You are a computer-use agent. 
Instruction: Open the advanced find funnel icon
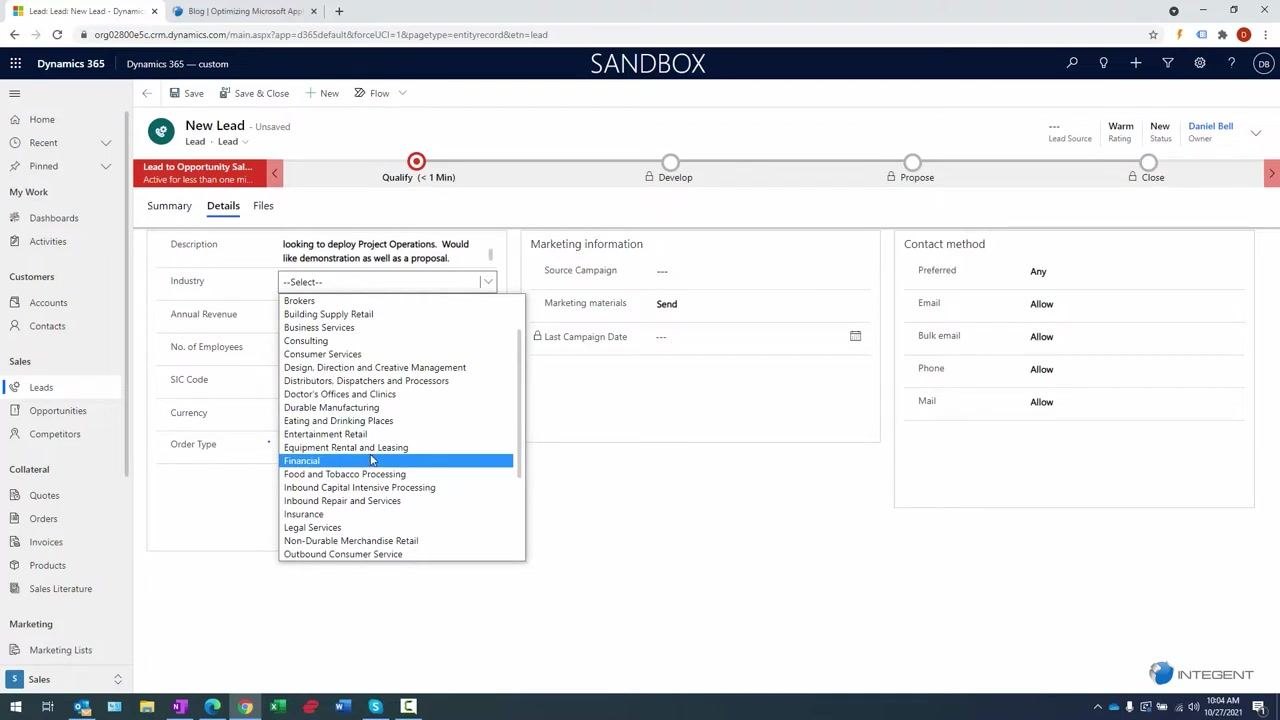(x=1167, y=63)
